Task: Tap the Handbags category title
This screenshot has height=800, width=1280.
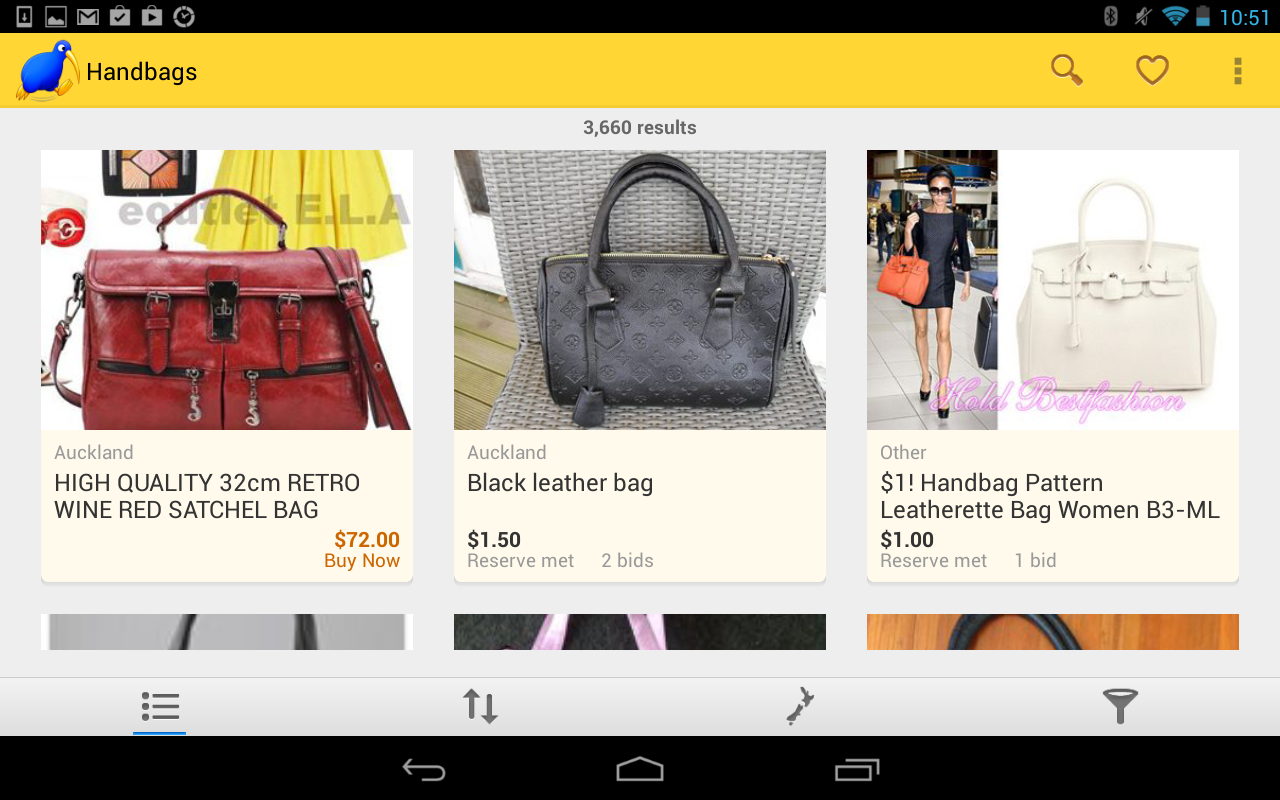Action: tap(142, 72)
